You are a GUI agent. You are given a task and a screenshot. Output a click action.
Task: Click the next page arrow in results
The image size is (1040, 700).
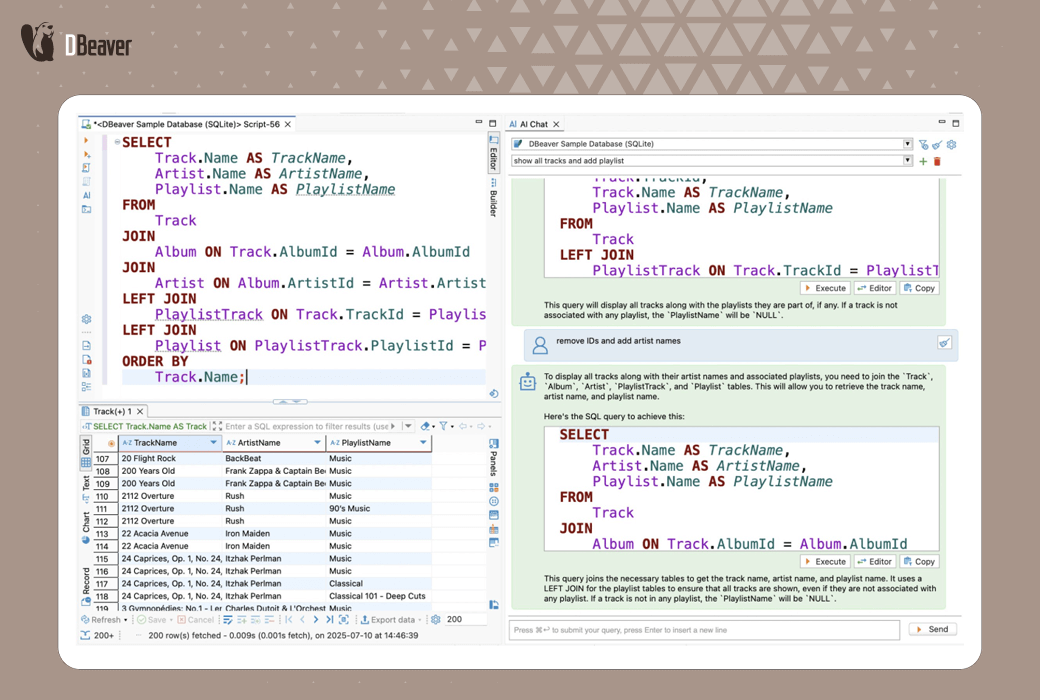coord(316,620)
